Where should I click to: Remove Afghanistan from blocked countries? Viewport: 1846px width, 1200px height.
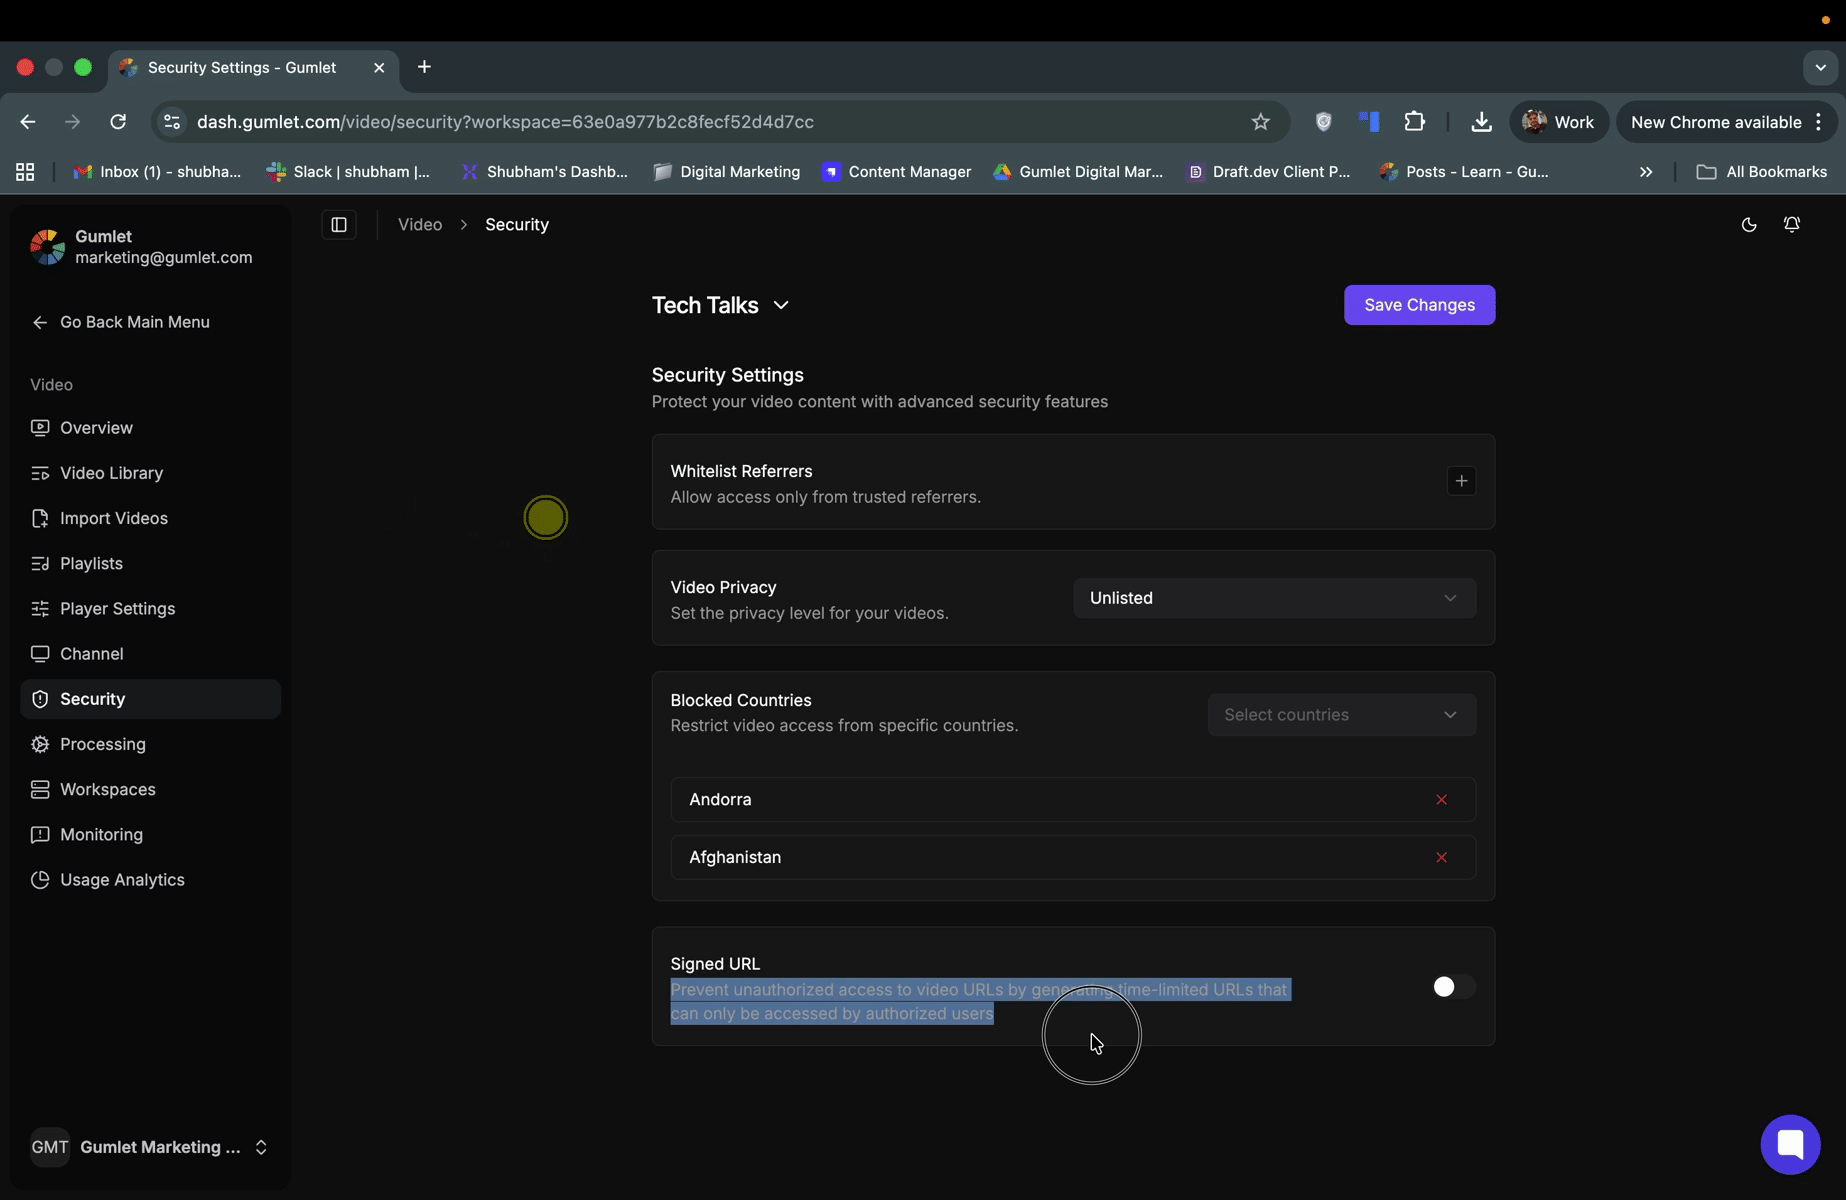click(x=1441, y=858)
